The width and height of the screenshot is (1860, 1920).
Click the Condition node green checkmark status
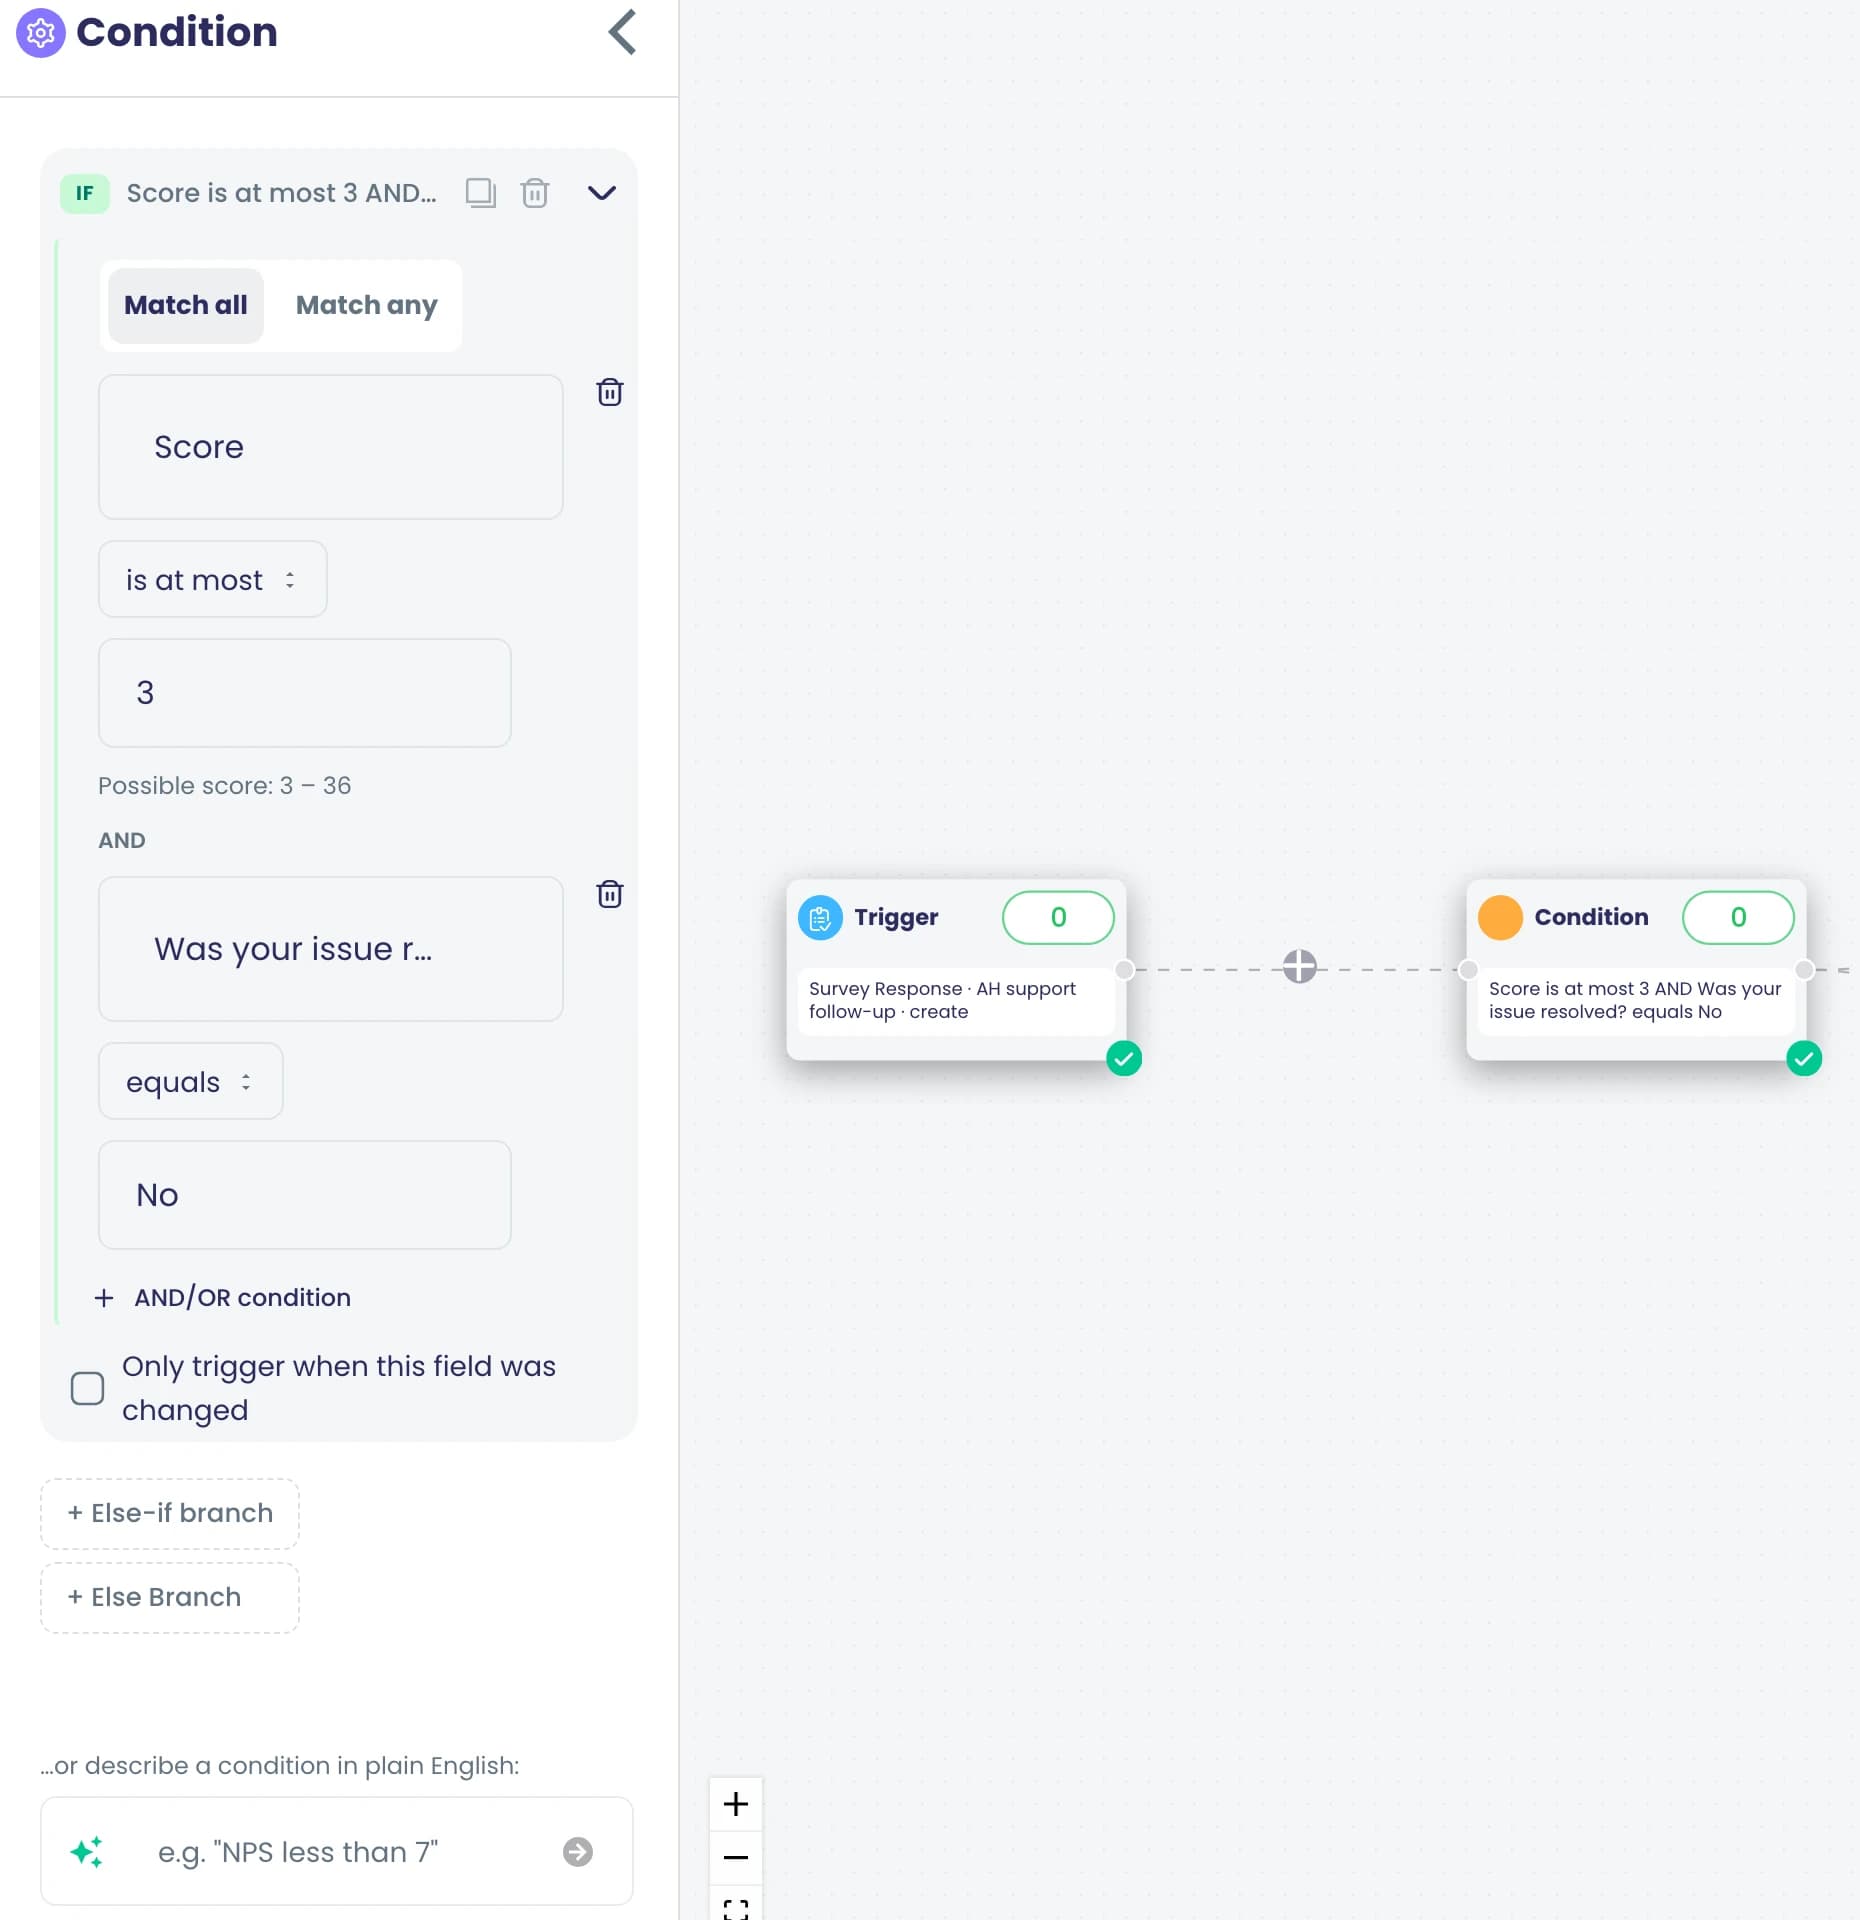[x=1804, y=1058]
